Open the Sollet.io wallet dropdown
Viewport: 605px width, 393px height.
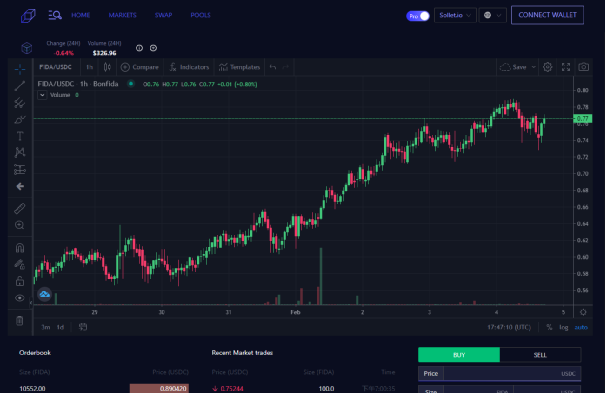[x=455, y=15]
